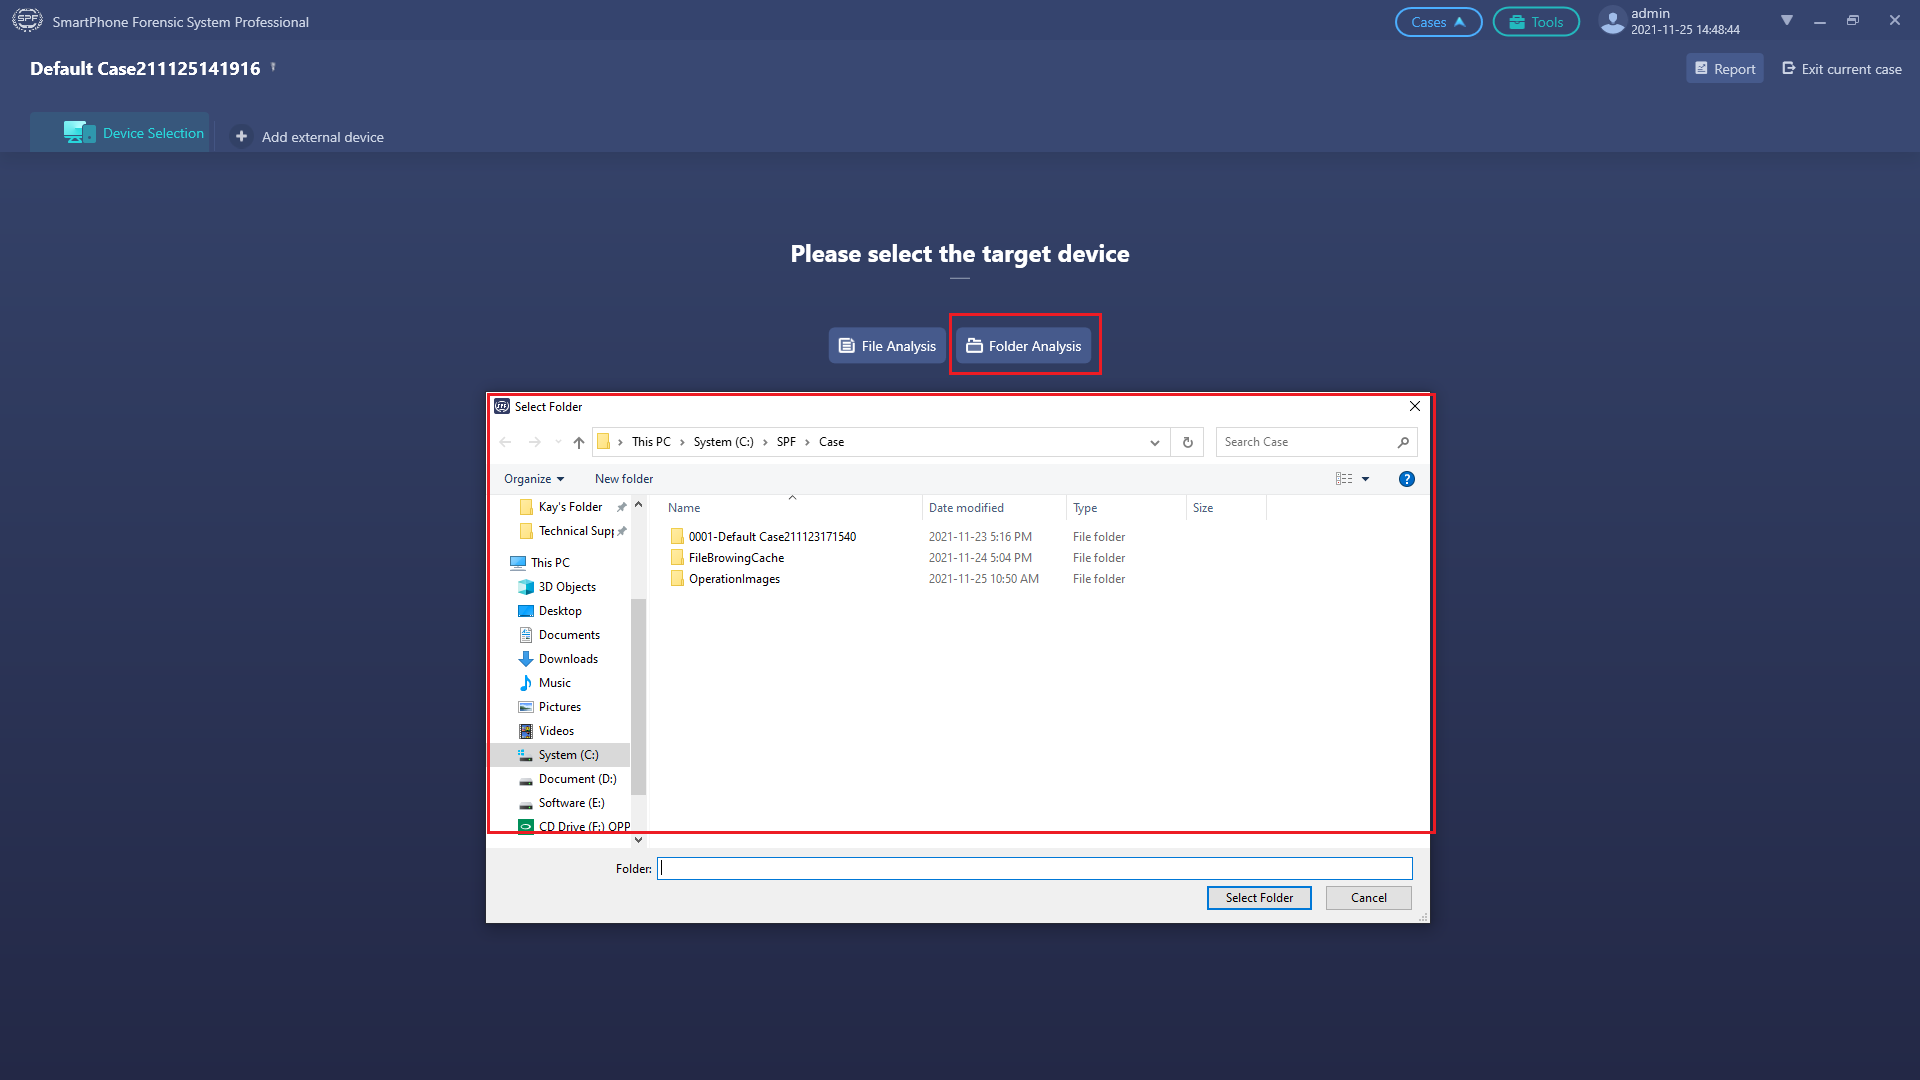The image size is (1920, 1080).
Task: Expand the folder path dropdown
Action: coord(1155,442)
